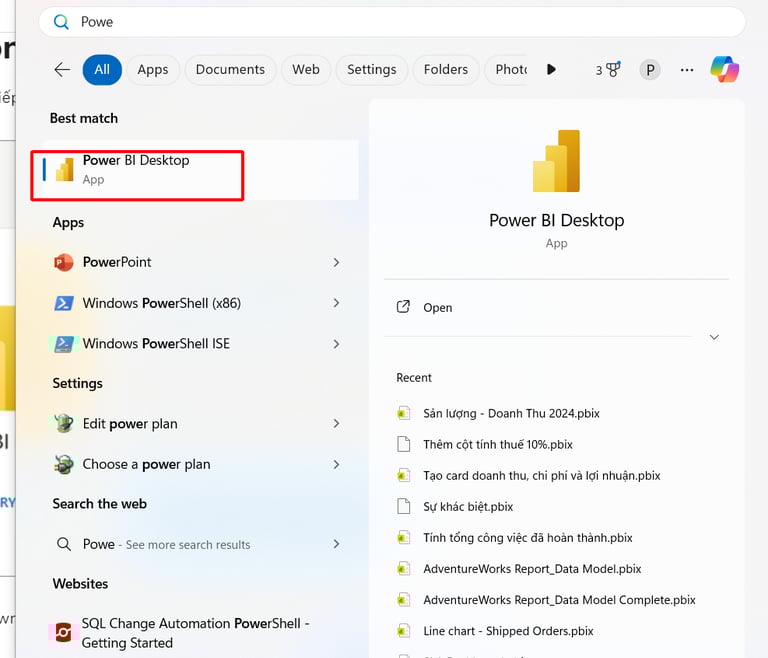The image size is (768, 658).
Task: Click file icon beside AdventureWorks Data Model Complete.pbix
Action: click(x=404, y=600)
